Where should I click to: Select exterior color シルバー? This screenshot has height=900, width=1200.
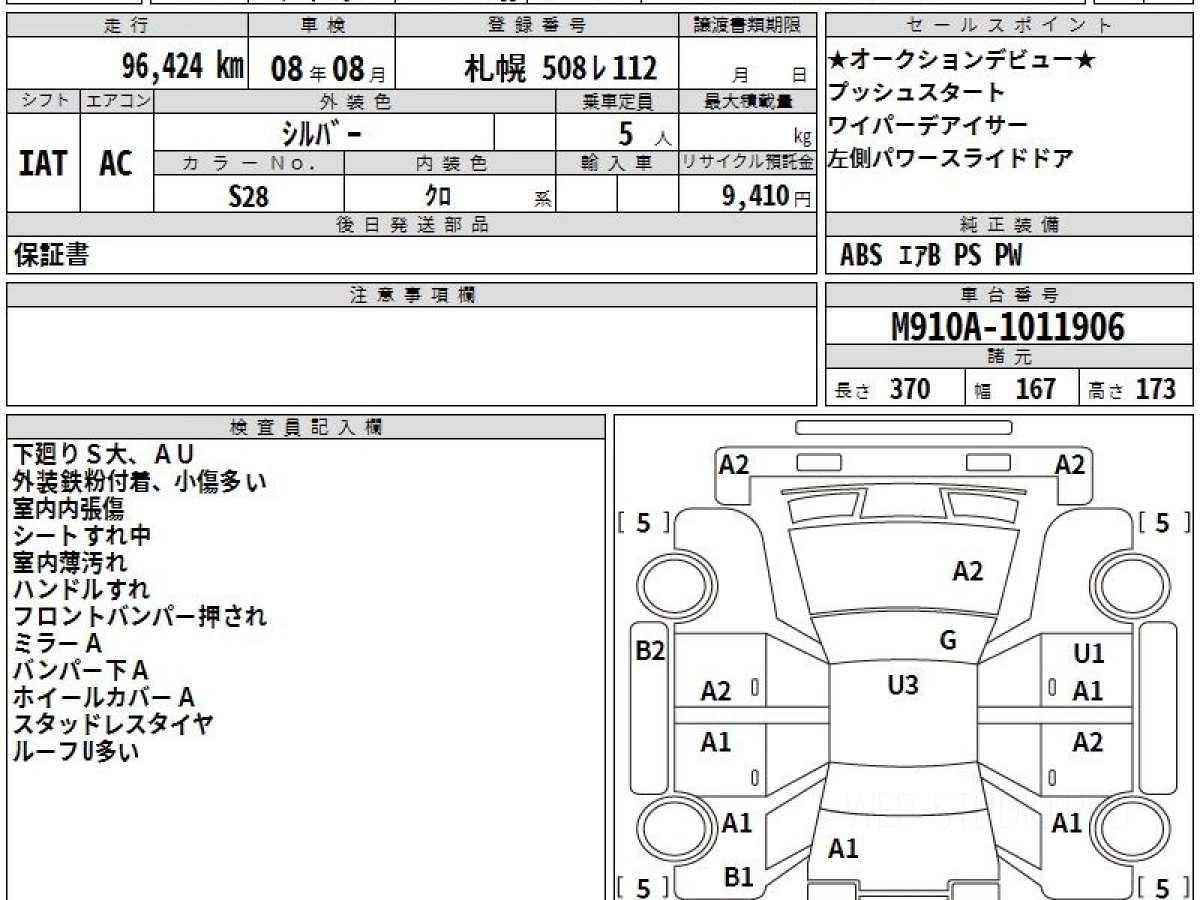coord(321,132)
